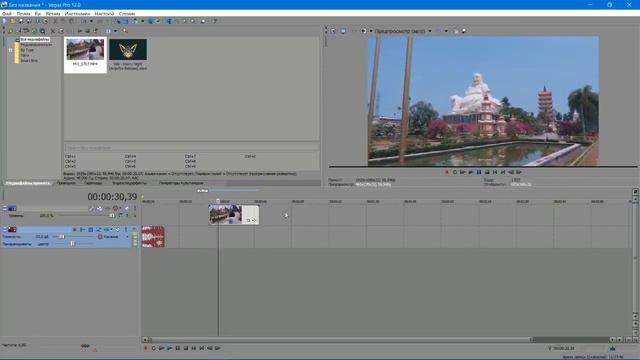640x360 pixels.
Task: Click the Open project folder icon
Action: click(13, 21)
